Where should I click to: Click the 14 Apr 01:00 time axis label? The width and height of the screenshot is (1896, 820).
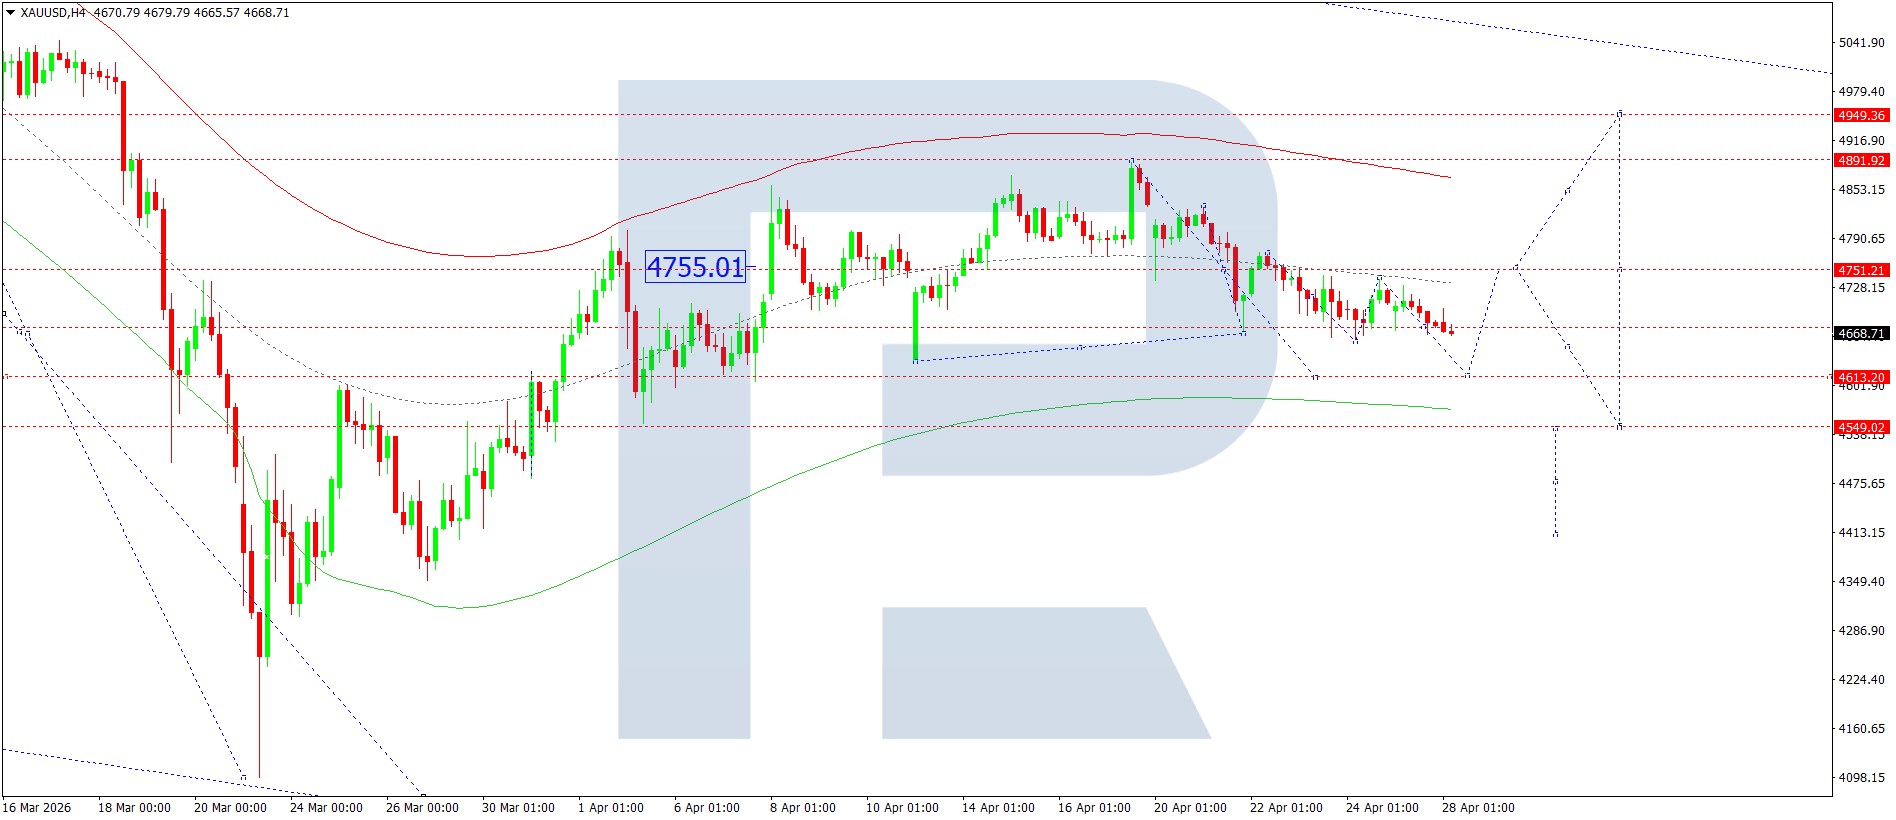pos(997,808)
